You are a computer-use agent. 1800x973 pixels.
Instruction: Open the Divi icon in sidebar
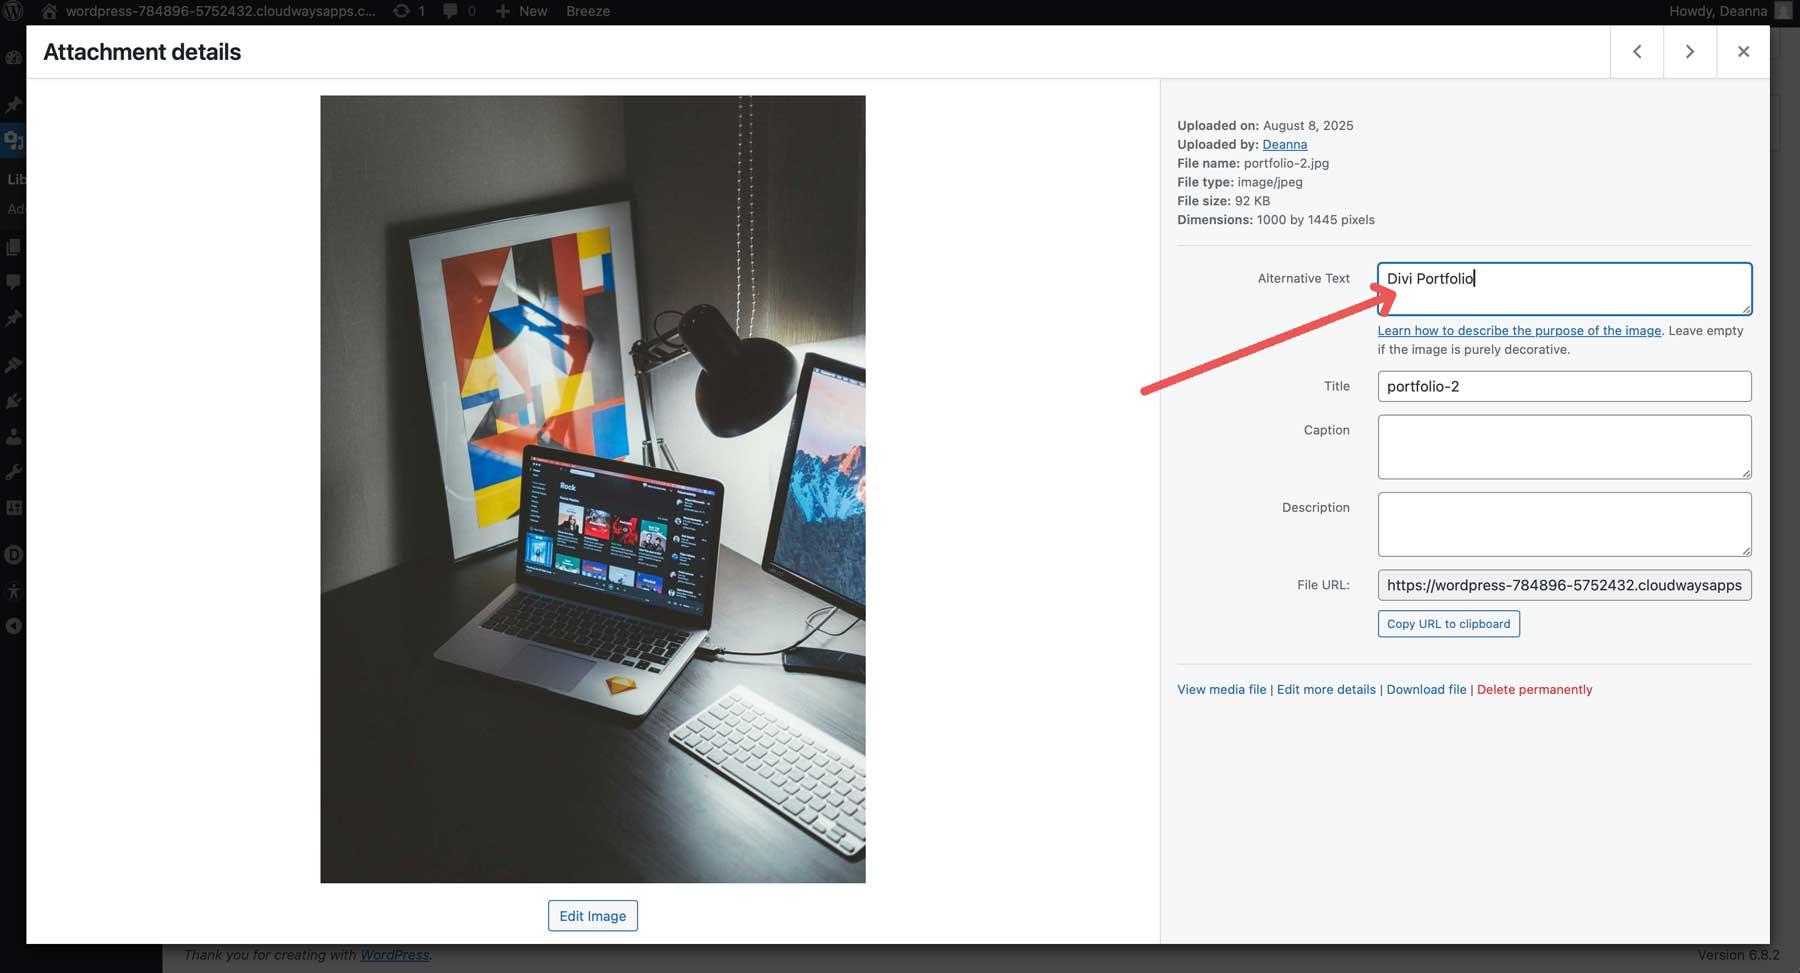[x=14, y=554]
